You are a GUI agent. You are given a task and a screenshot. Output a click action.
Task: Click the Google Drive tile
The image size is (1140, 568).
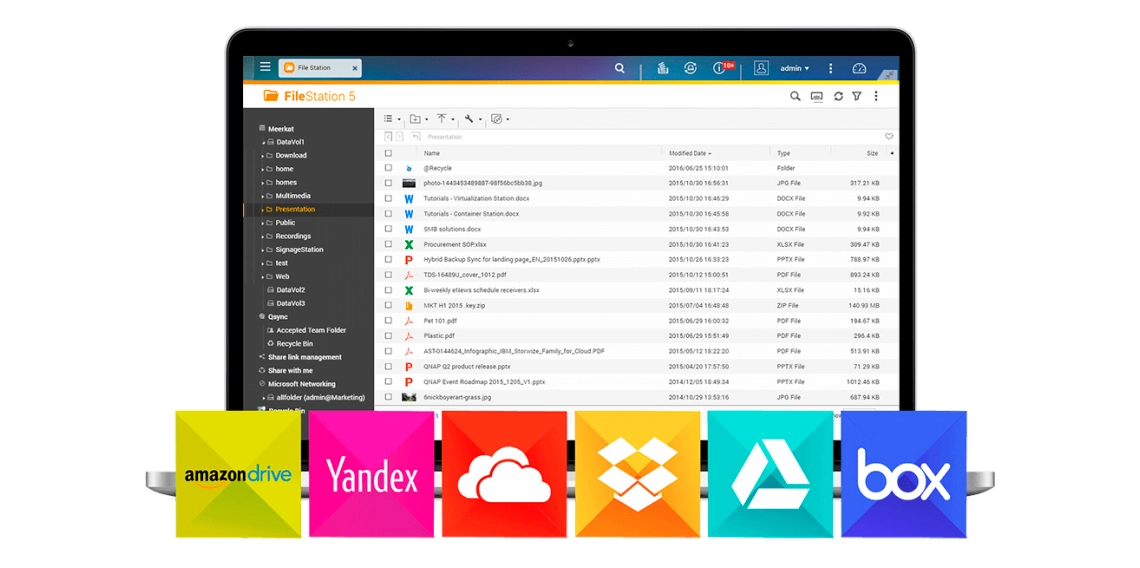771,474
